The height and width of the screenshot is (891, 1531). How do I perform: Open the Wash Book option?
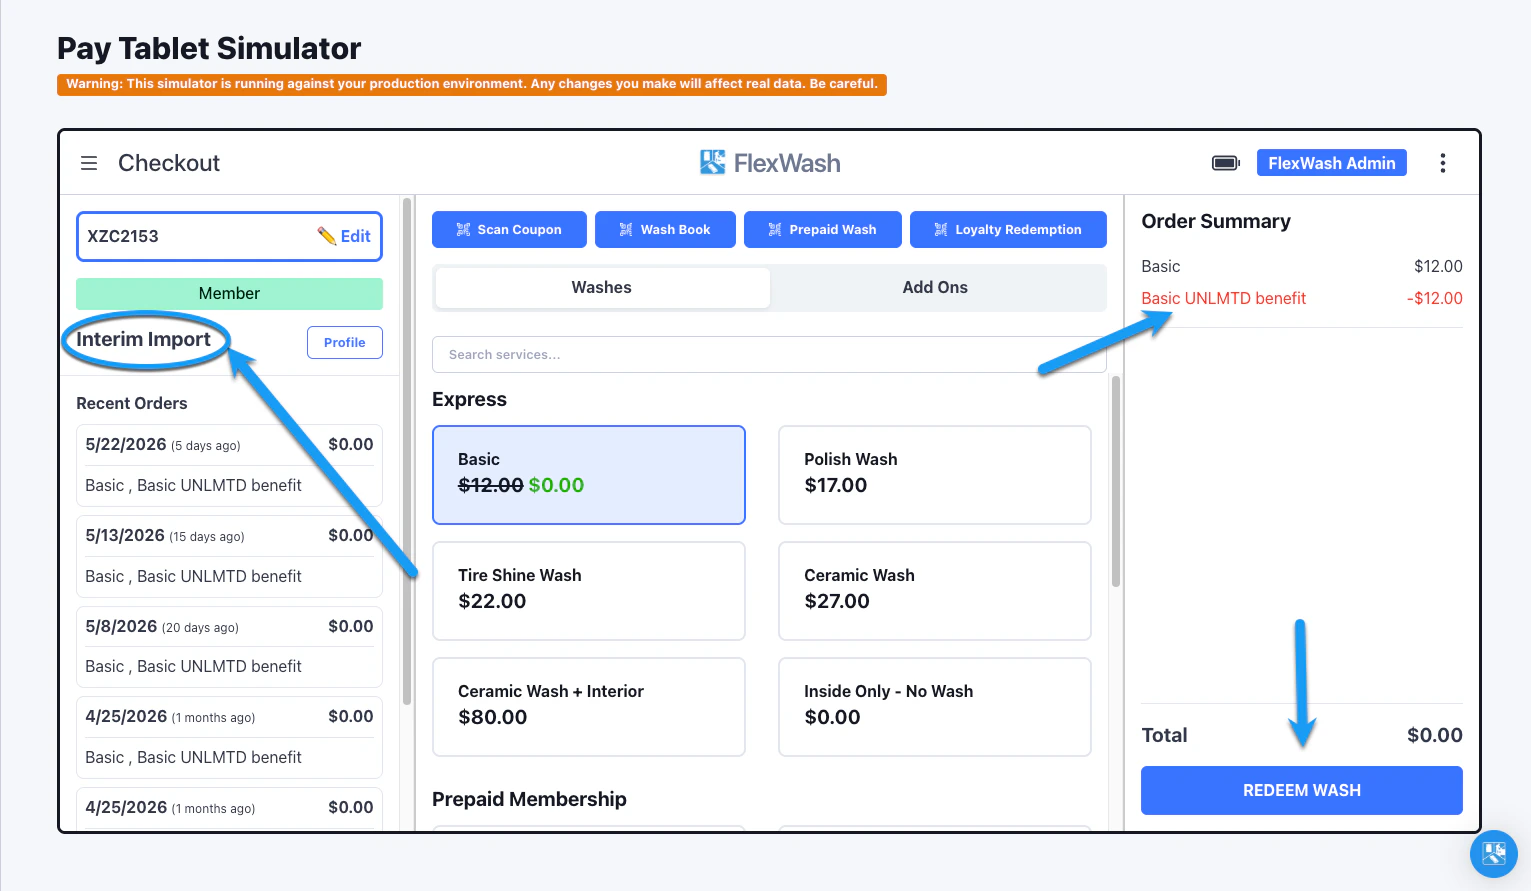tap(665, 229)
